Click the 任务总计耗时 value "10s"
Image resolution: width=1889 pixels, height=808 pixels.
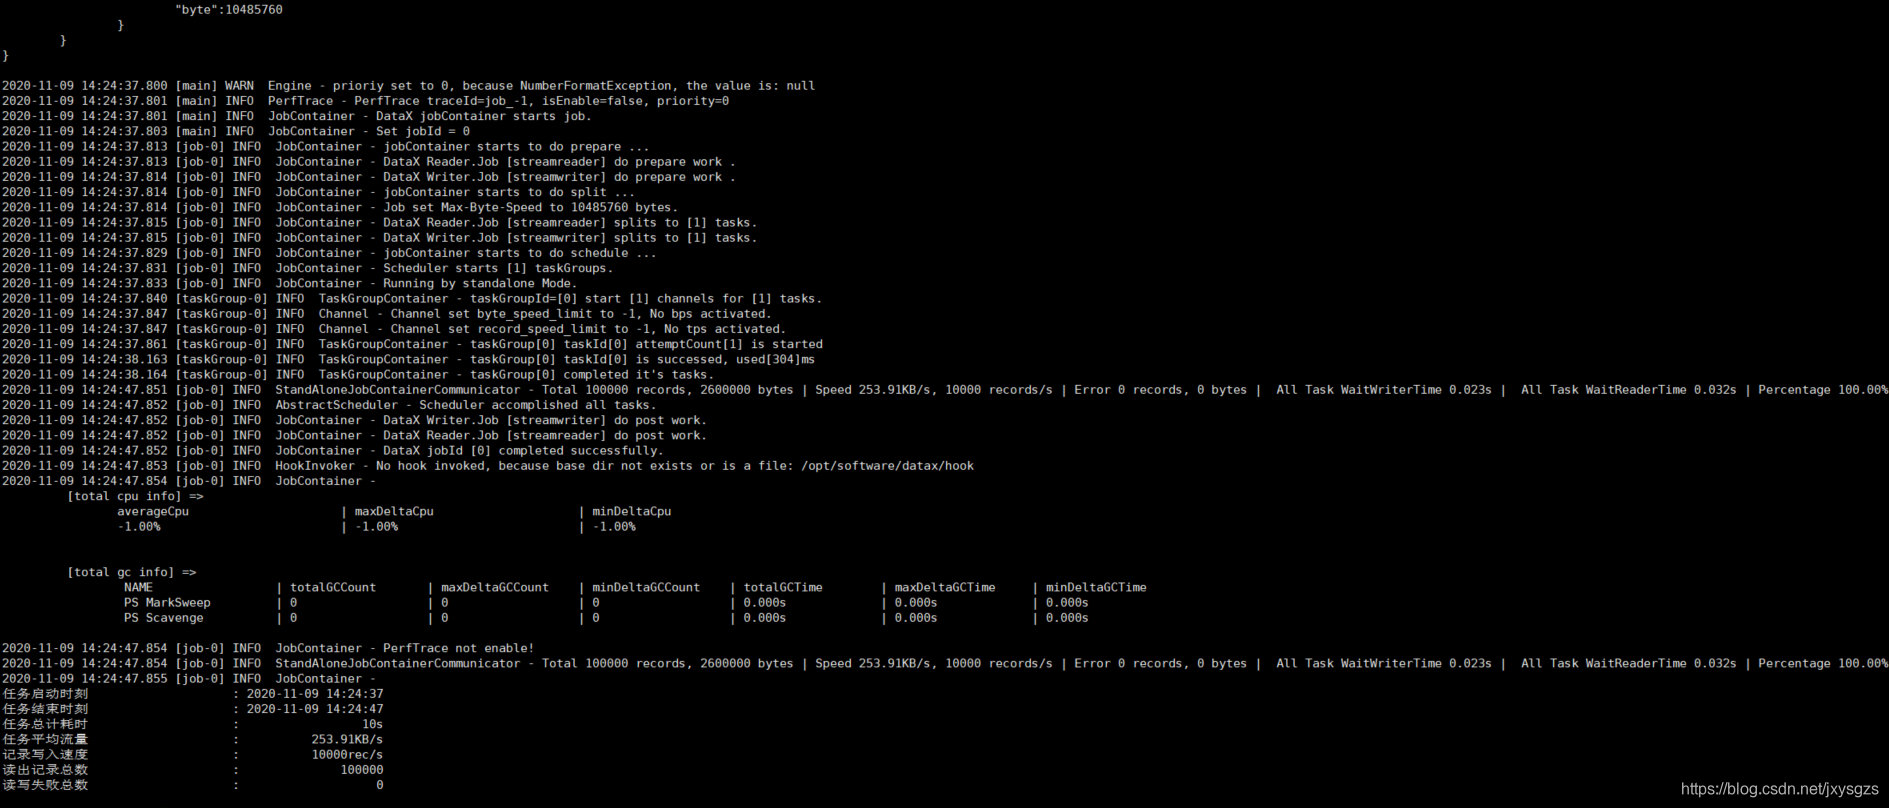[372, 724]
